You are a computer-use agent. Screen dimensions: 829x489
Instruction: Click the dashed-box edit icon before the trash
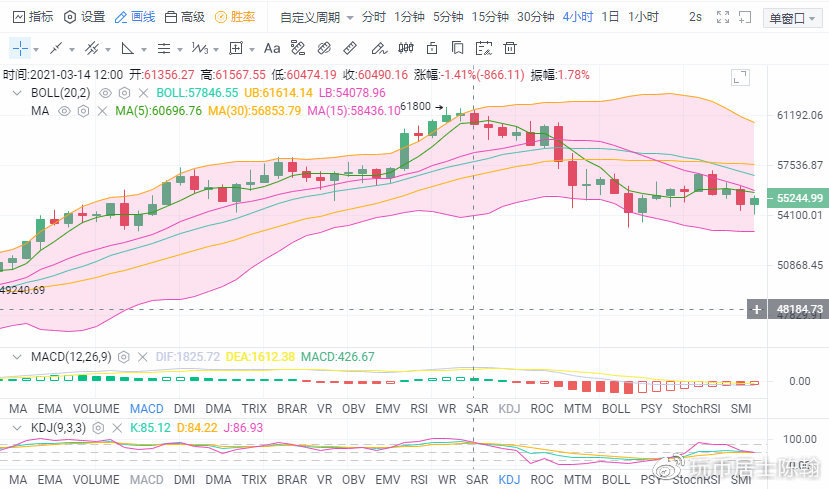[x=484, y=49]
